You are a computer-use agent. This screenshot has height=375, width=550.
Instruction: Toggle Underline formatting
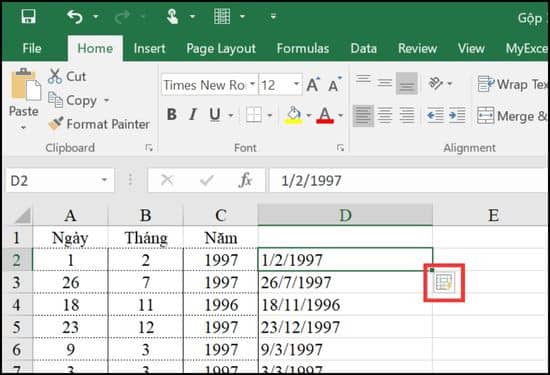coord(215,114)
